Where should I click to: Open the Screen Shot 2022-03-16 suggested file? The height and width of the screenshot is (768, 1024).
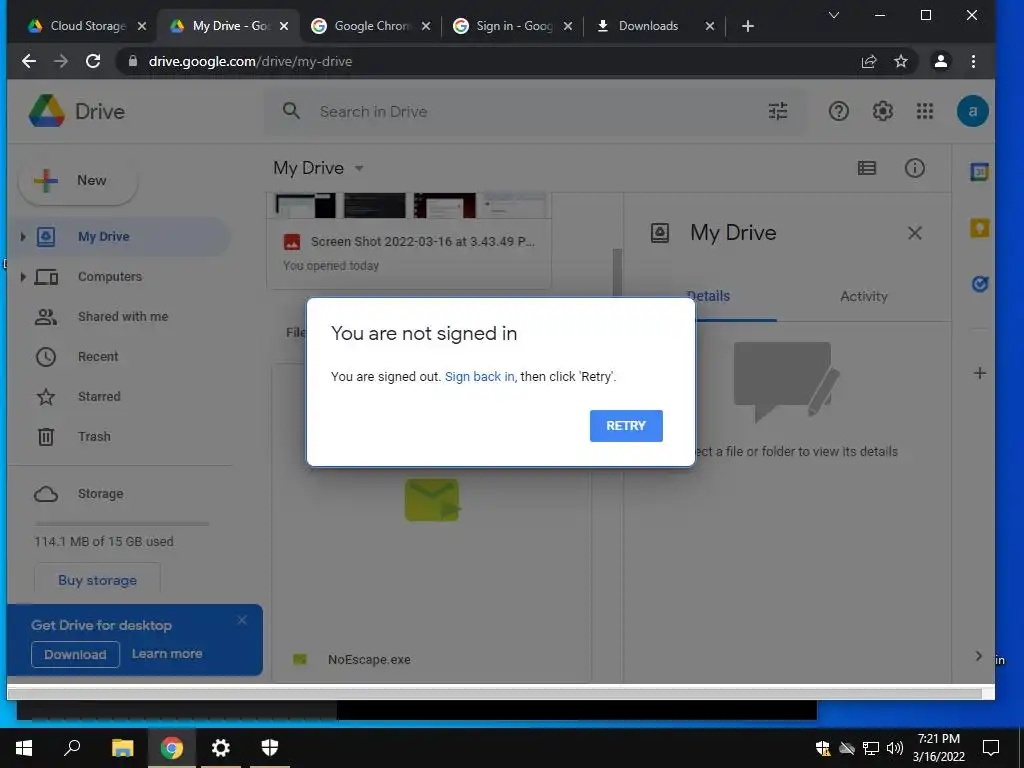(409, 242)
